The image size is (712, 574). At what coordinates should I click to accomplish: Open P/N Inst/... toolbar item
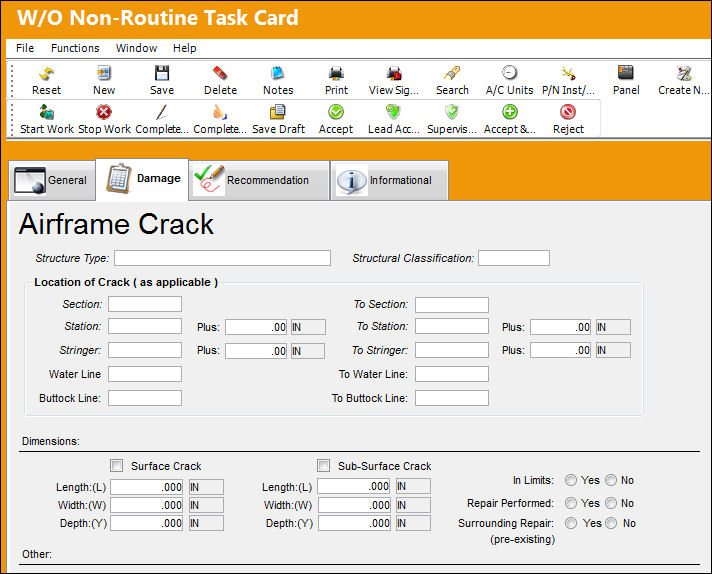pos(568,73)
